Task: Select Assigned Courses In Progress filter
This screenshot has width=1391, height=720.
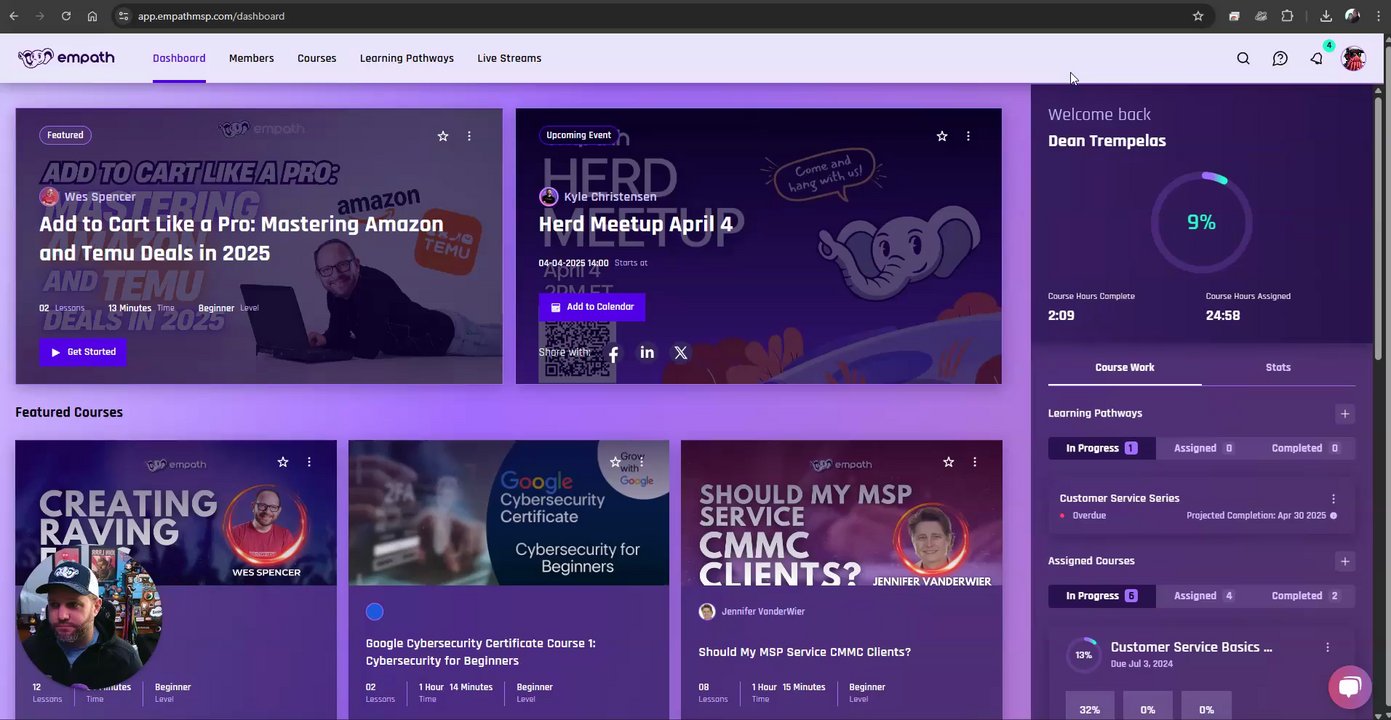Action: pyautogui.click(x=1102, y=596)
